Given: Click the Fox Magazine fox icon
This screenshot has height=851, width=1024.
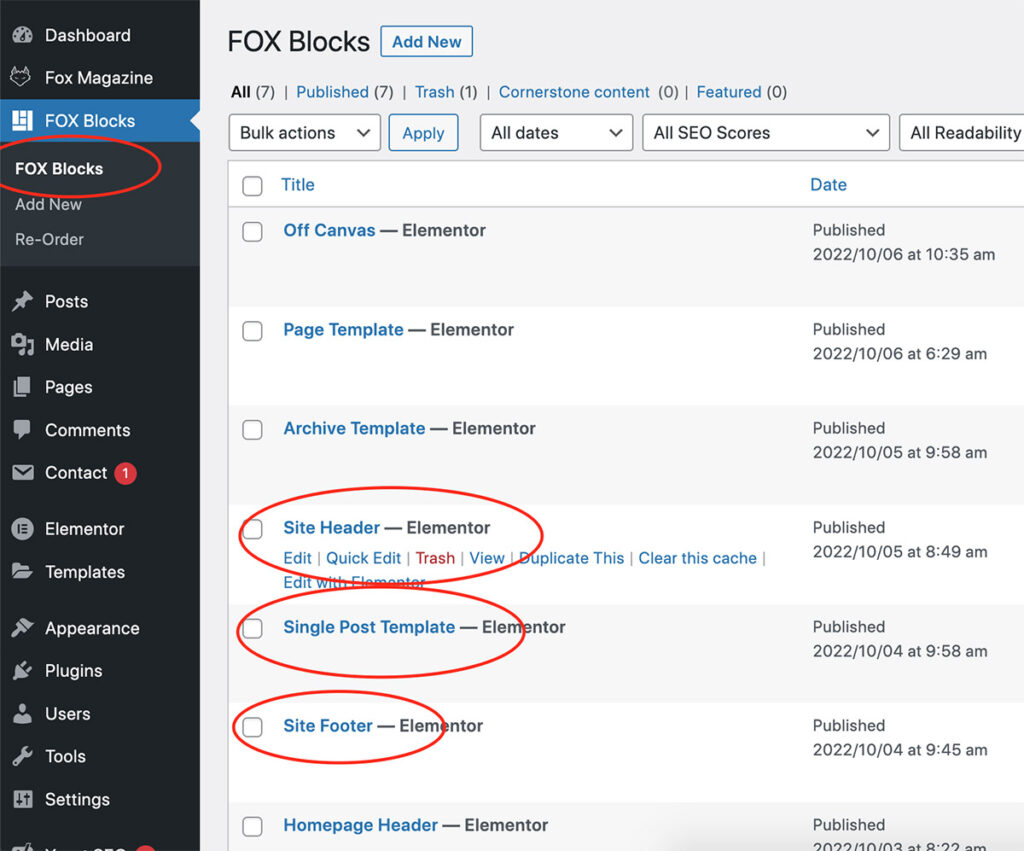Looking at the screenshot, I should (21, 77).
